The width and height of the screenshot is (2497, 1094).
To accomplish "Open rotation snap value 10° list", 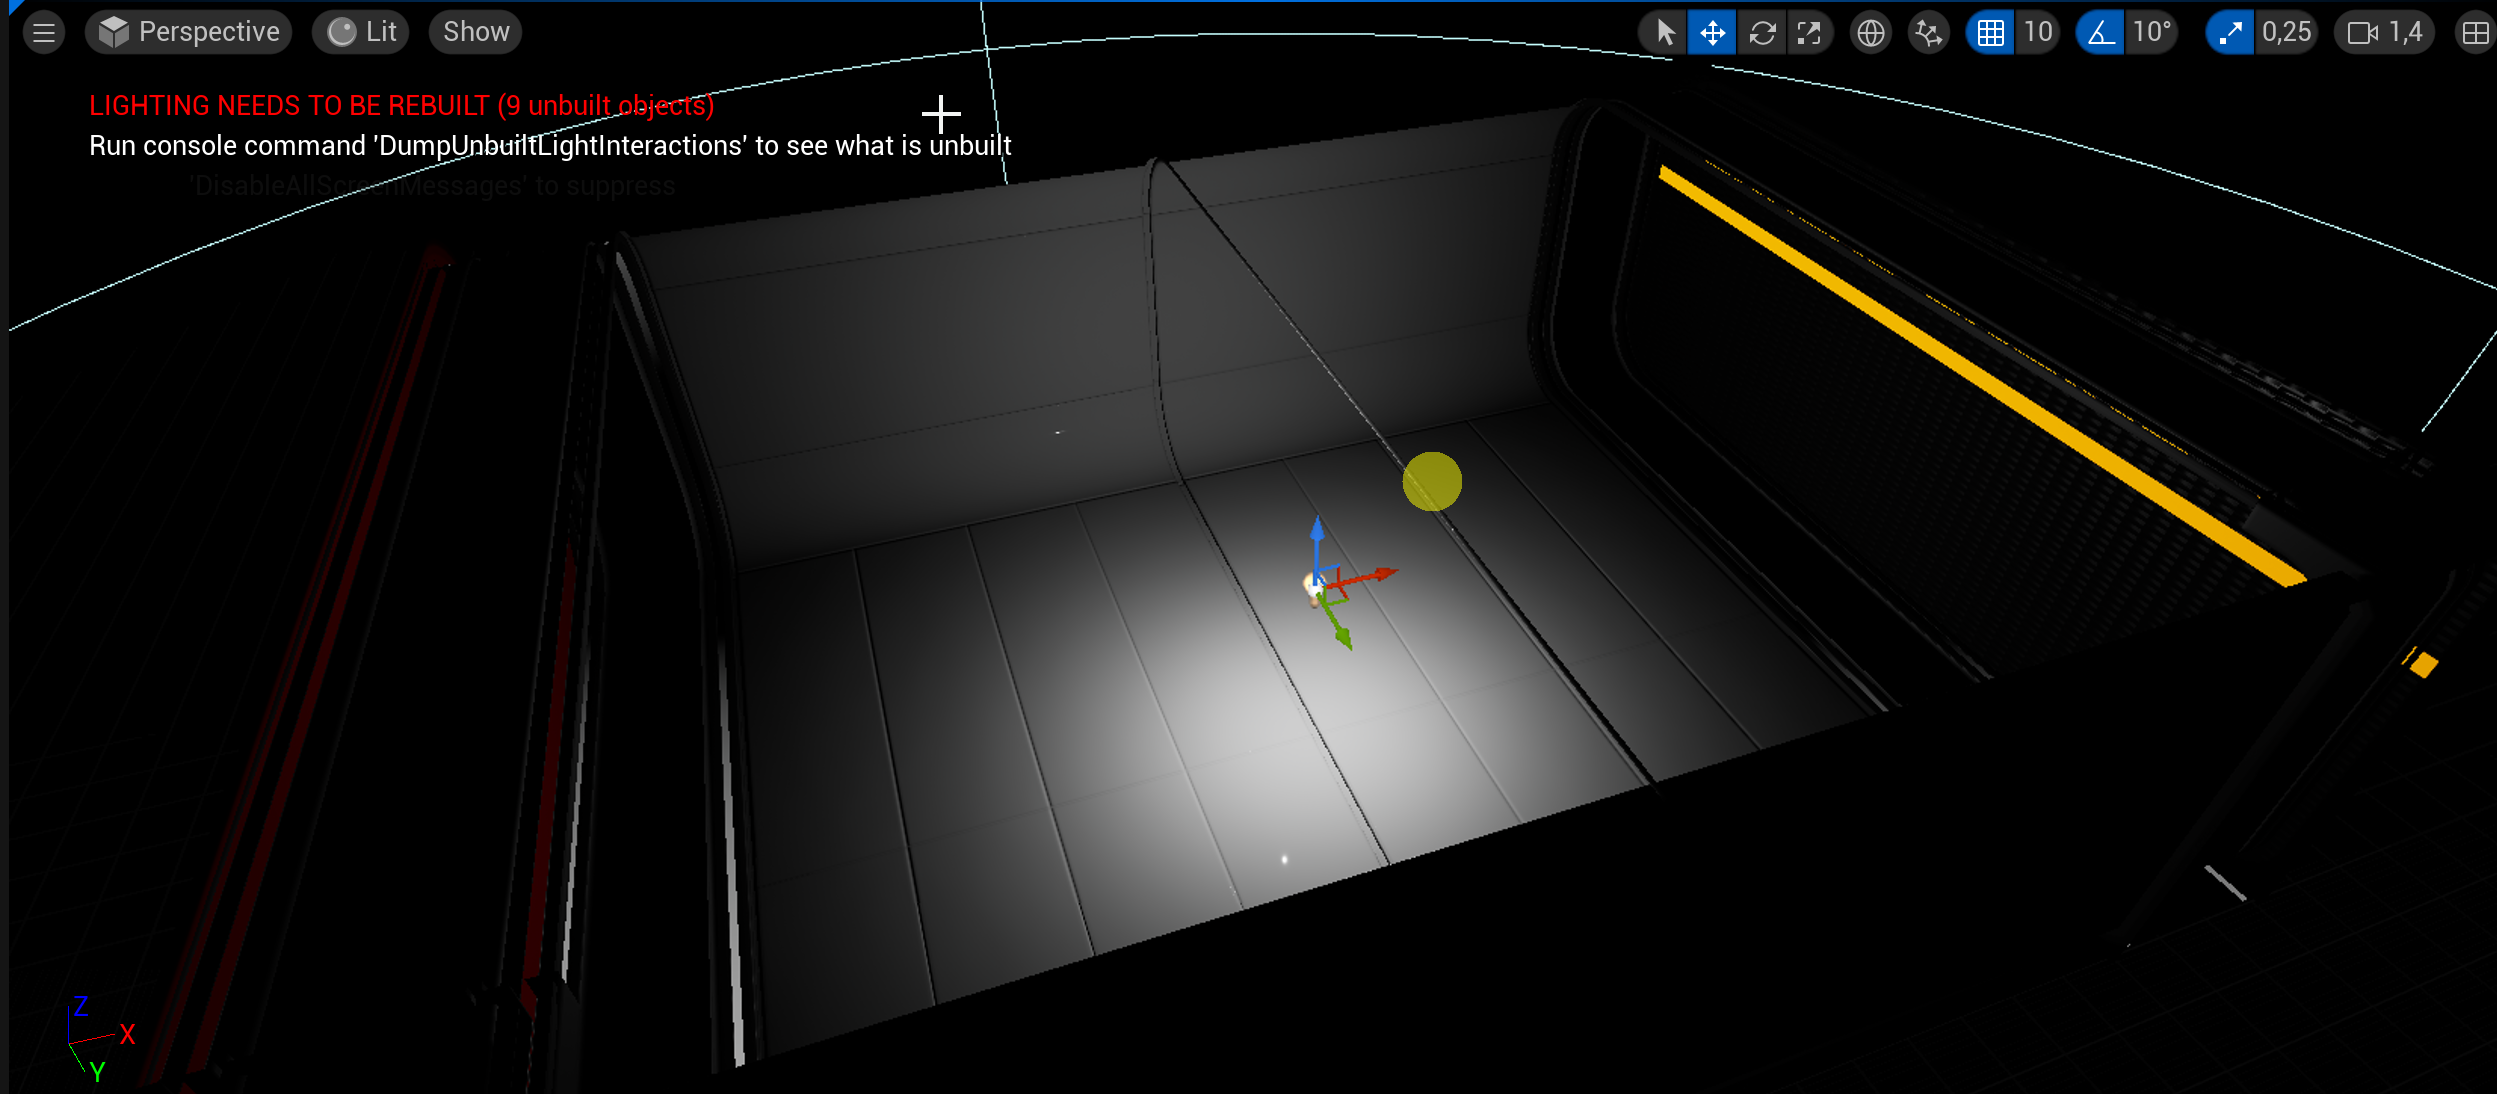I will [x=2151, y=33].
